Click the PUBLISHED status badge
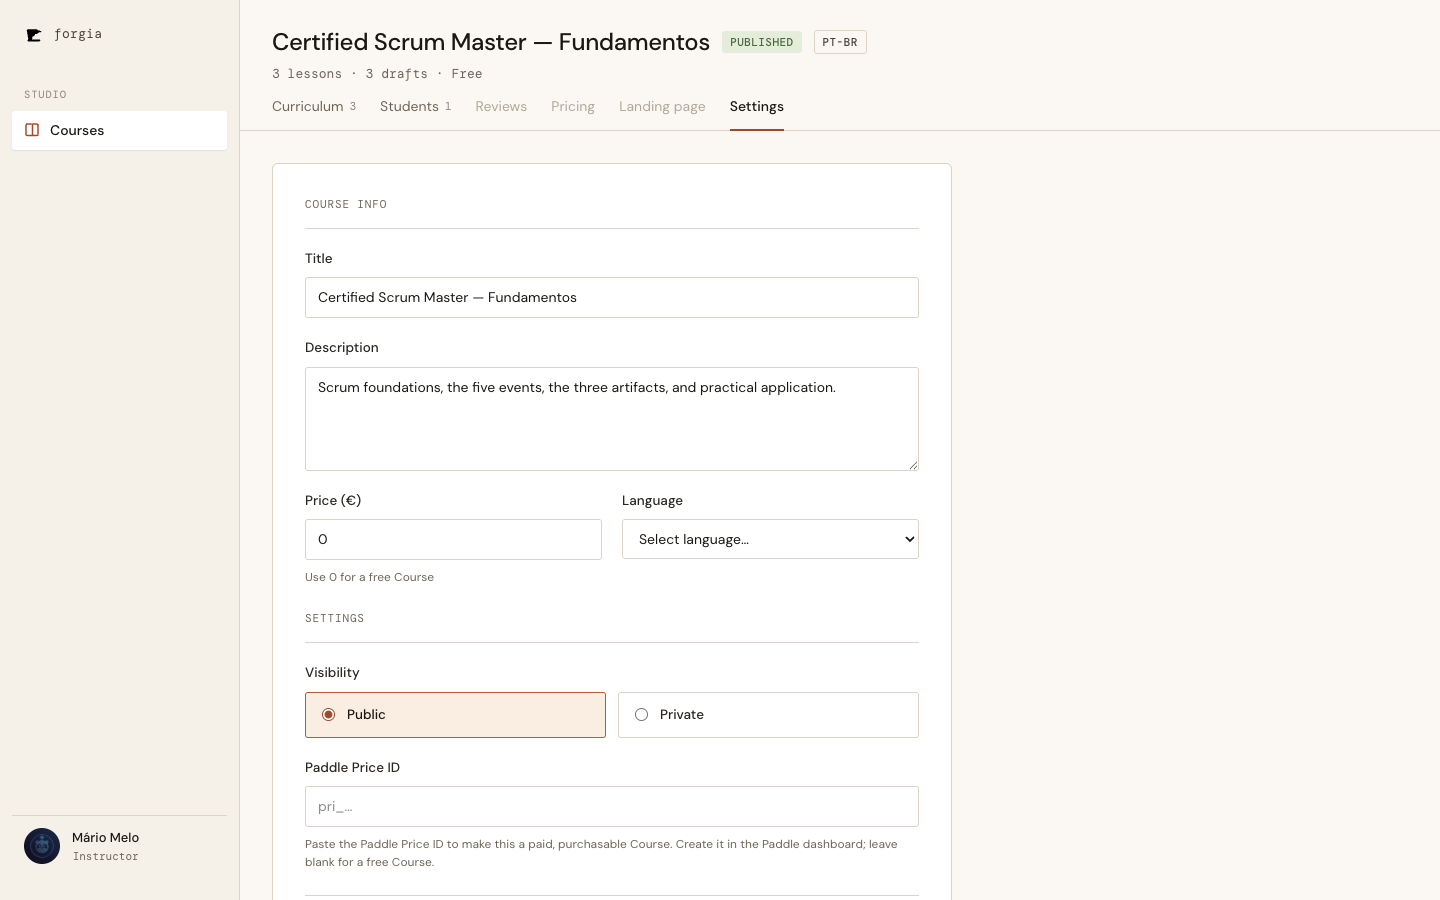Screen dimensions: 1440x900 point(762,42)
